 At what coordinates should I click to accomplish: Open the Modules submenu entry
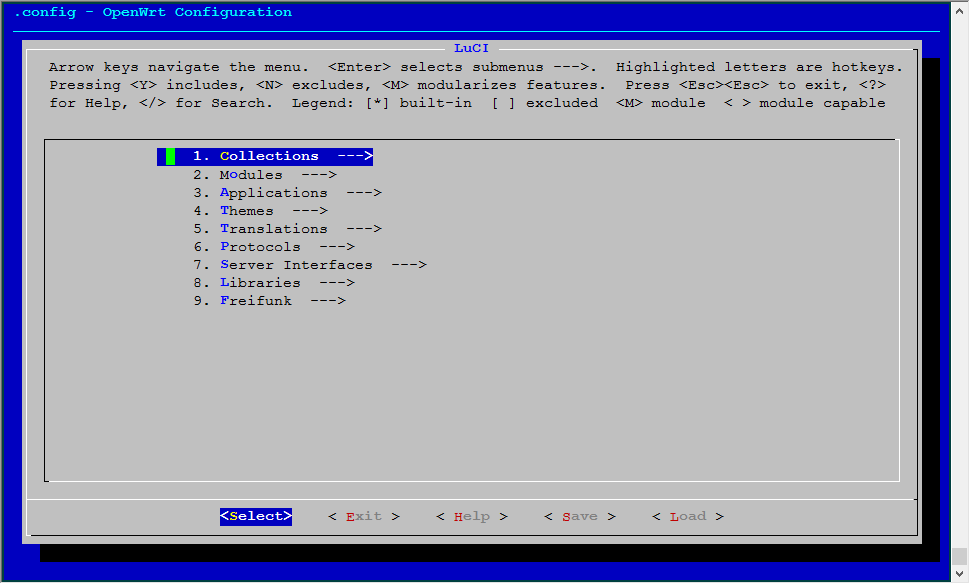point(264,175)
